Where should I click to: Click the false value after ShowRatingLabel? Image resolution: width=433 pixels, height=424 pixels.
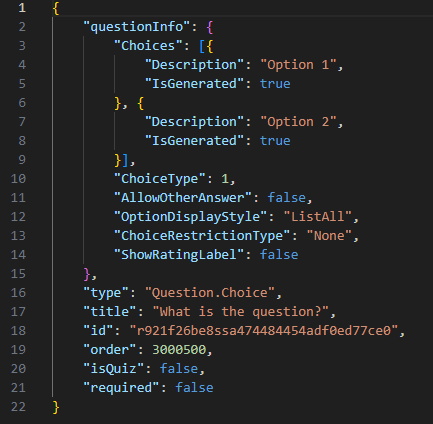coord(279,255)
